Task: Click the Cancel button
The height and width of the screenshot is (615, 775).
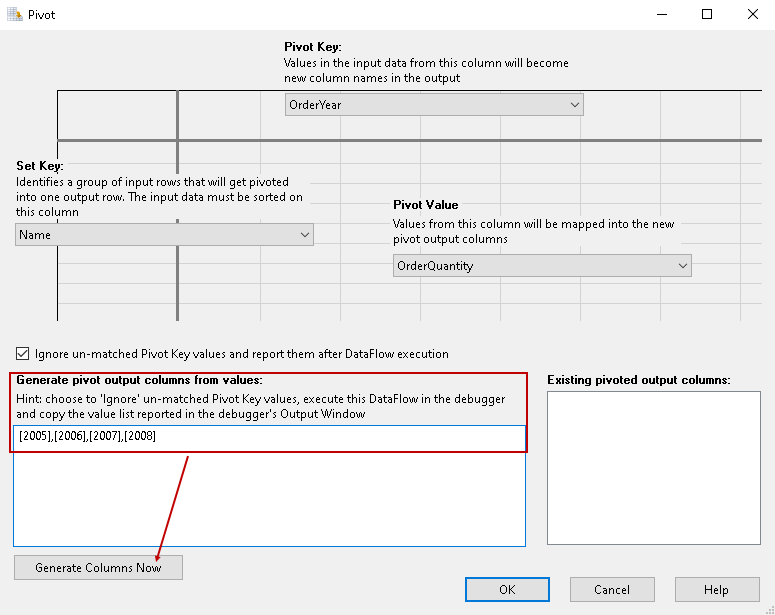Action: (612, 590)
